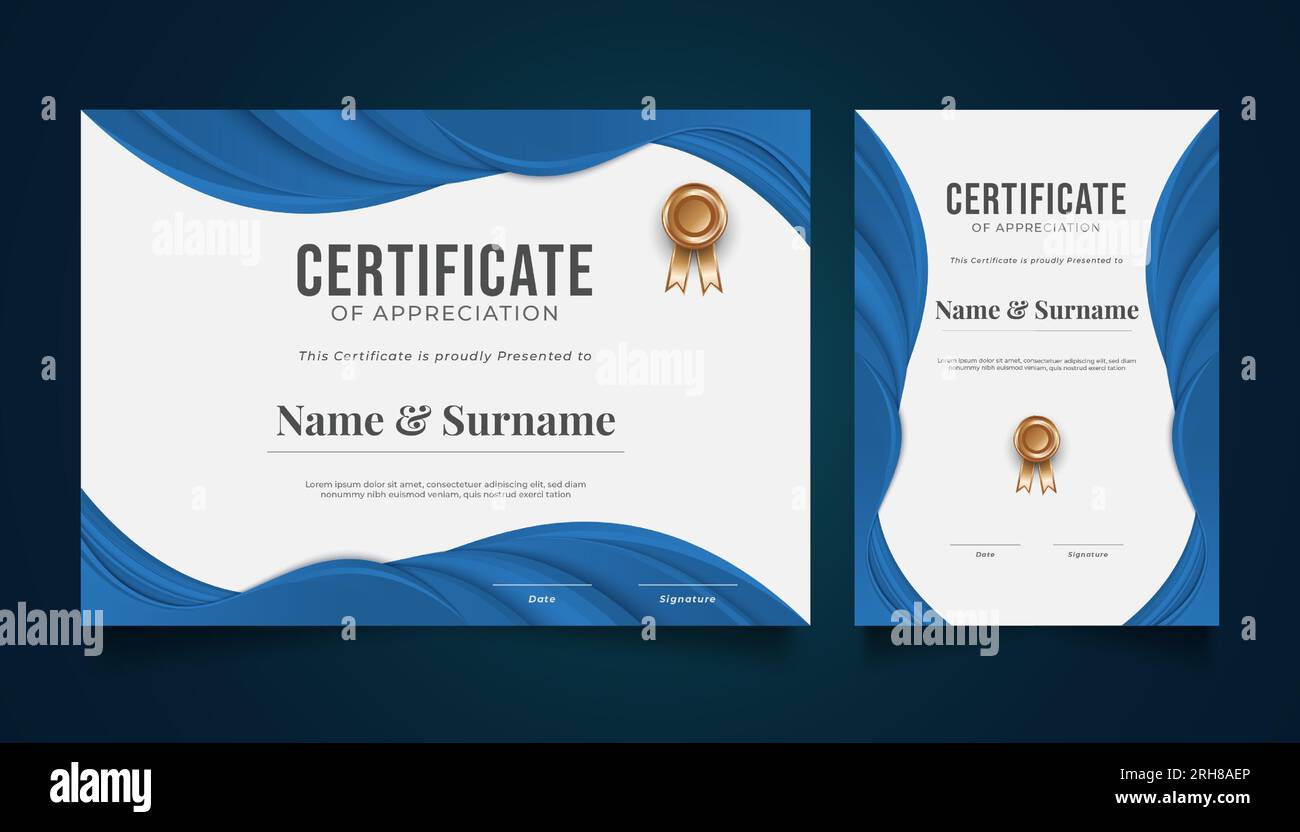
Task: Click the alamy logo in the black footer bar
Action: 100,787
